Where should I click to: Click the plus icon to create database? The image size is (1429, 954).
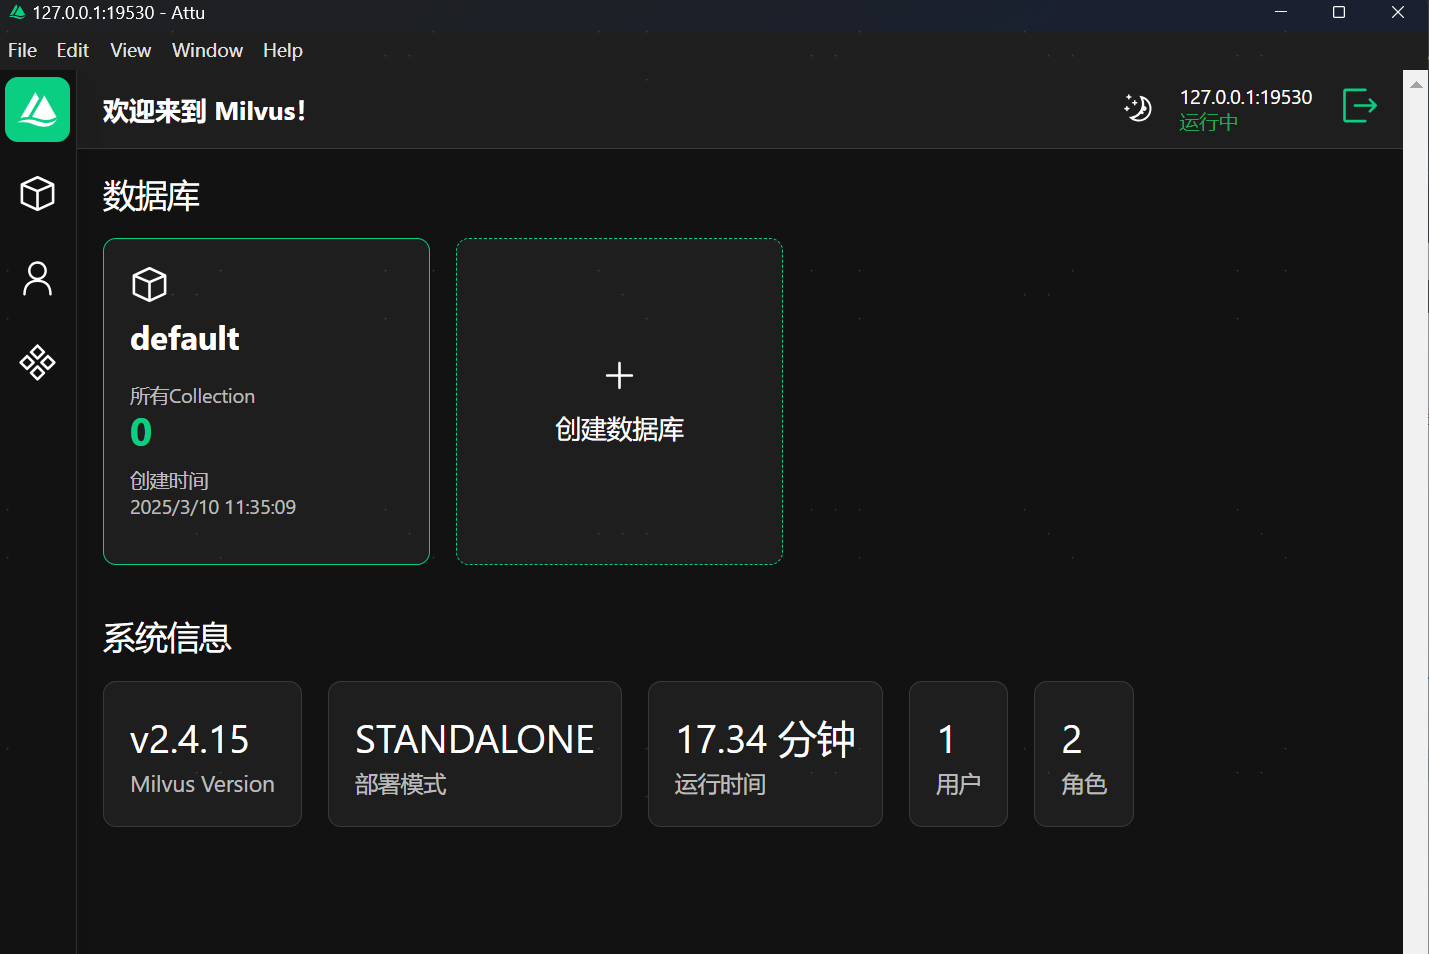tap(619, 375)
